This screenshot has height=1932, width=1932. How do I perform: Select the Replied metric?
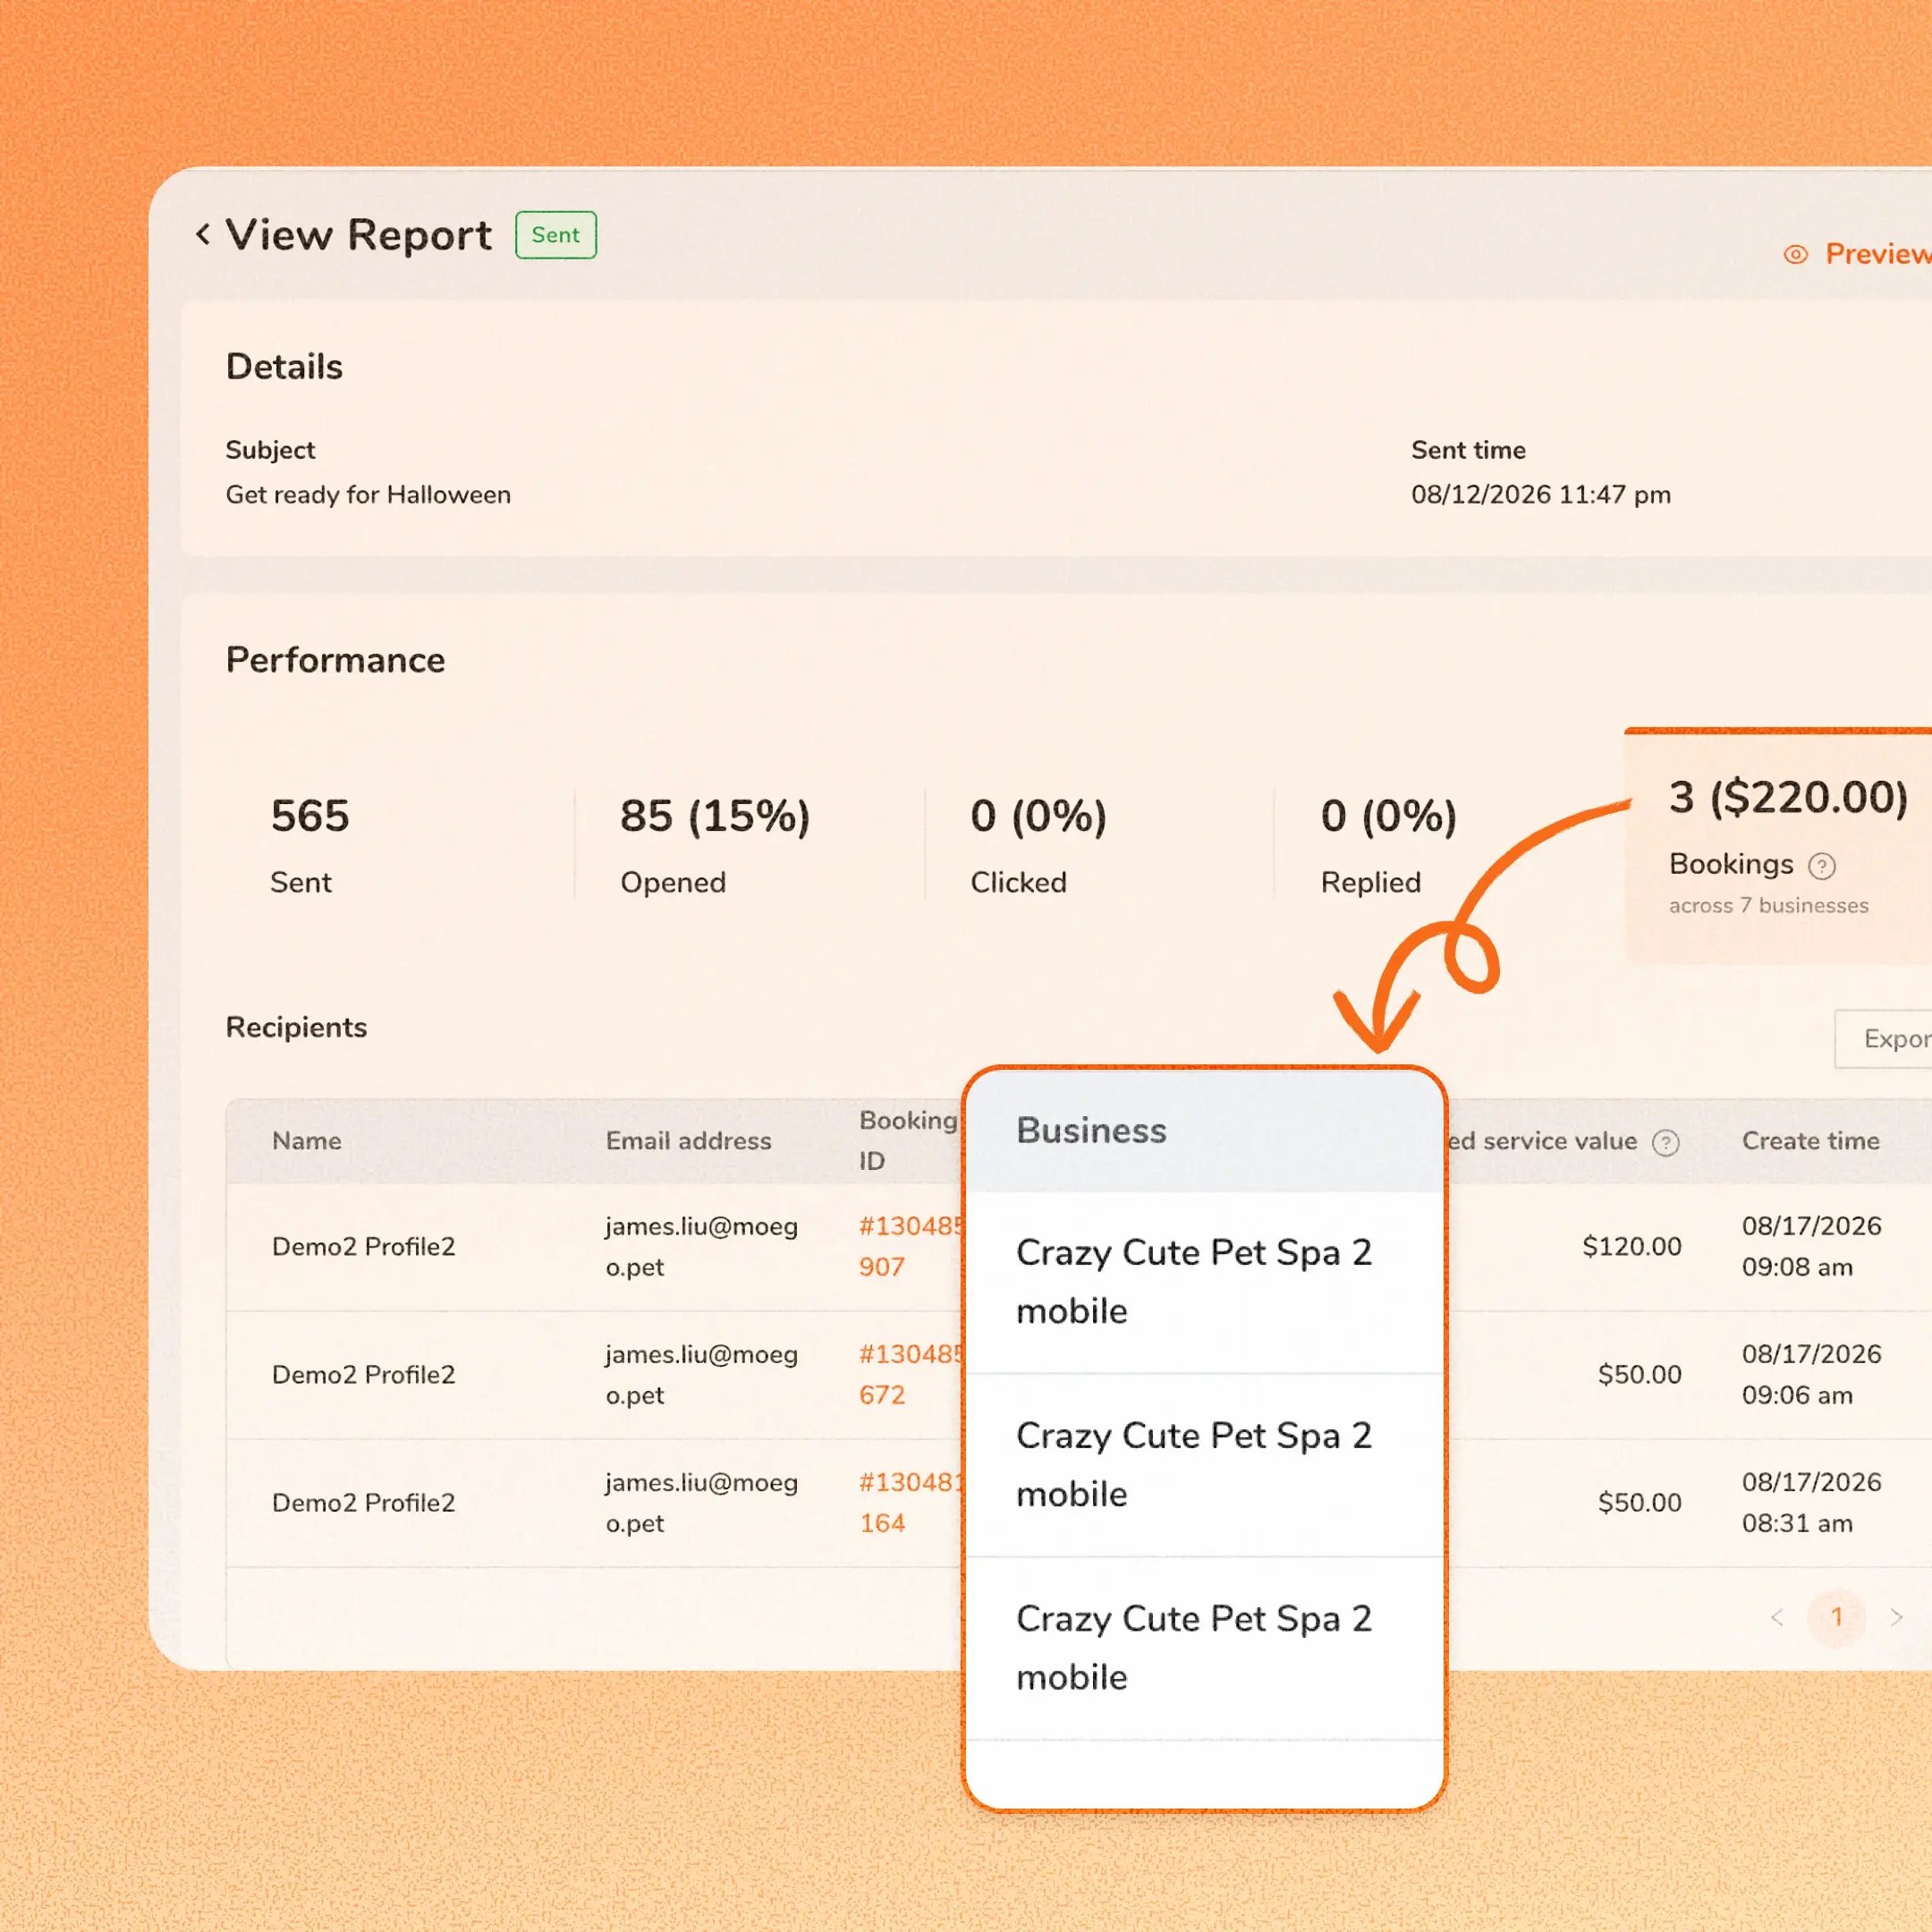tap(1389, 845)
